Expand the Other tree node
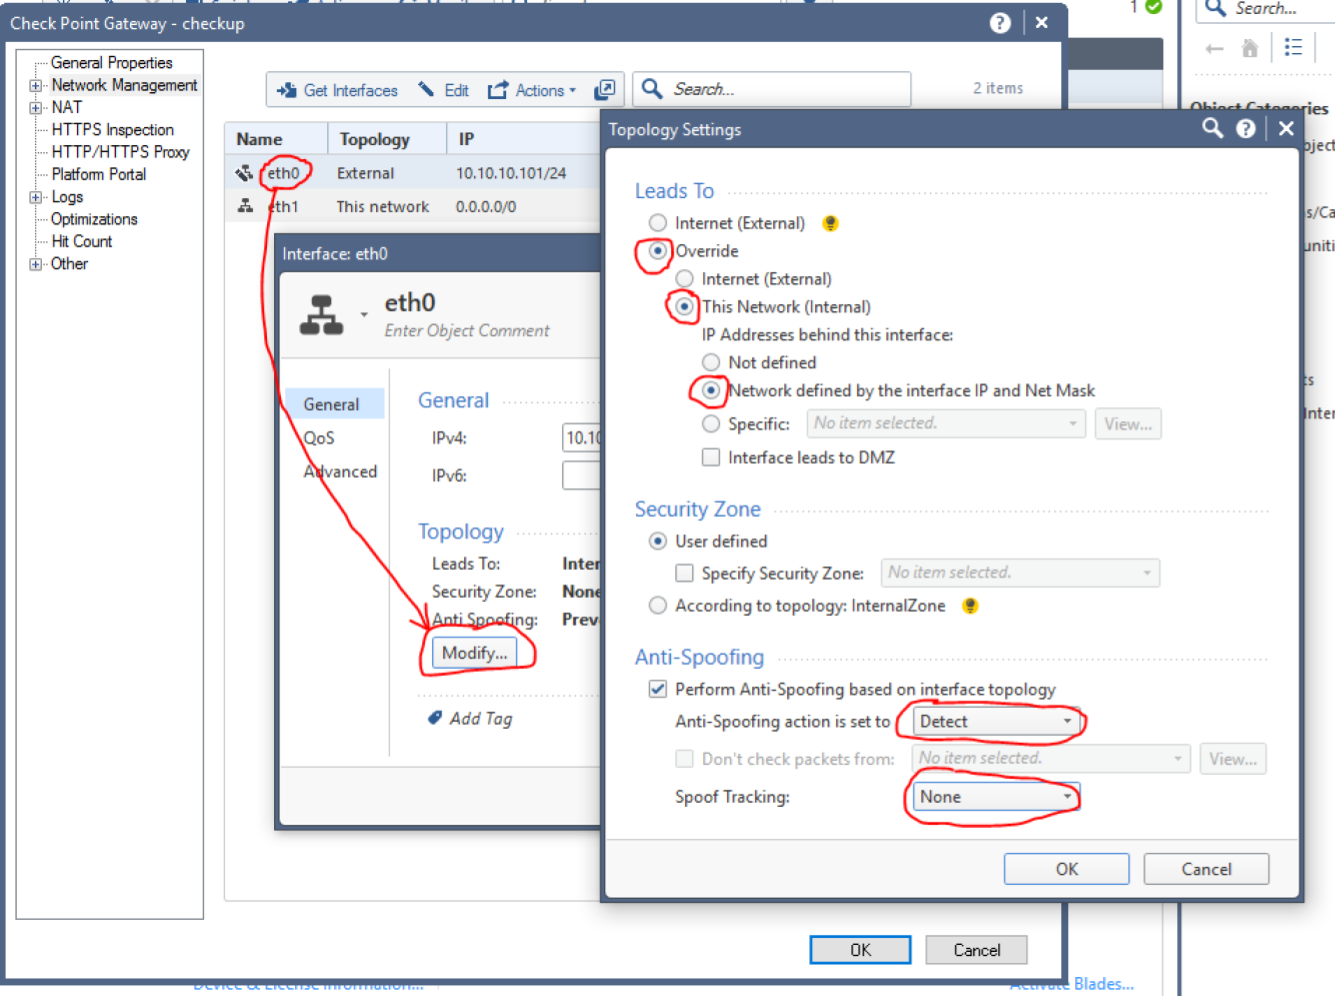Image resolution: width=1335 pixels, height=996 pixels. (36, 265)
